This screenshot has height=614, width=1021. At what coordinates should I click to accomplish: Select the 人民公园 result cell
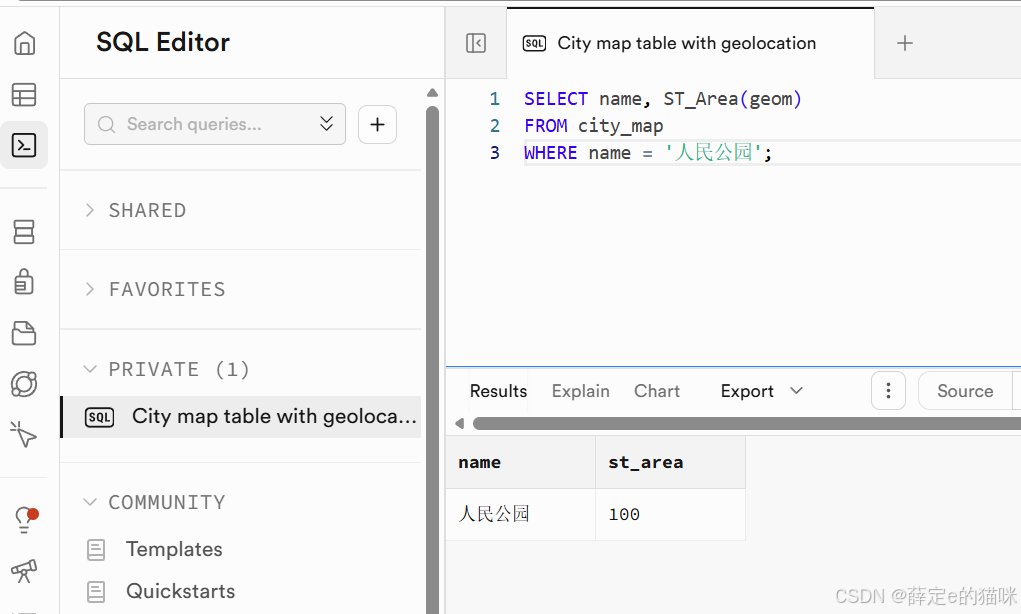tap(520, 514)
